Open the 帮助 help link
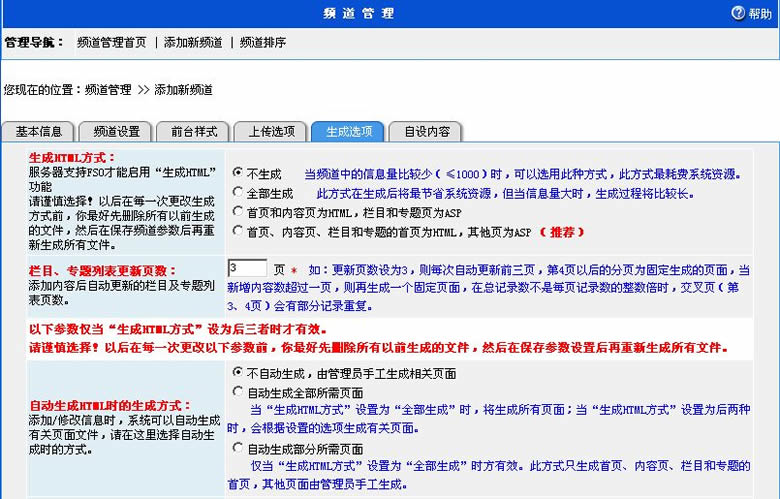Screen dimensions: 780x499 (760, 13)
